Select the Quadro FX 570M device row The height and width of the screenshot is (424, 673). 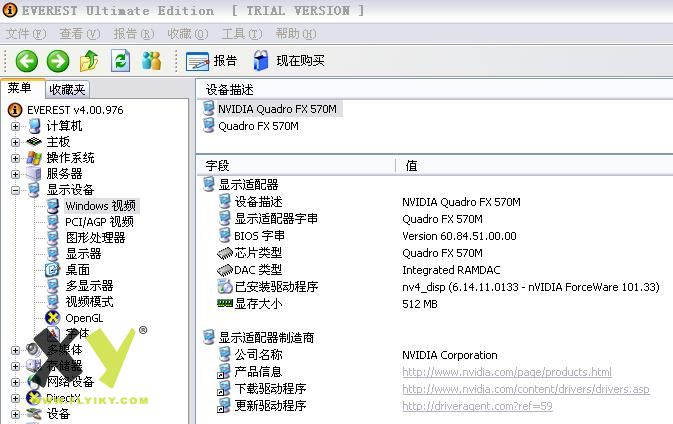(x=258, y=126)
